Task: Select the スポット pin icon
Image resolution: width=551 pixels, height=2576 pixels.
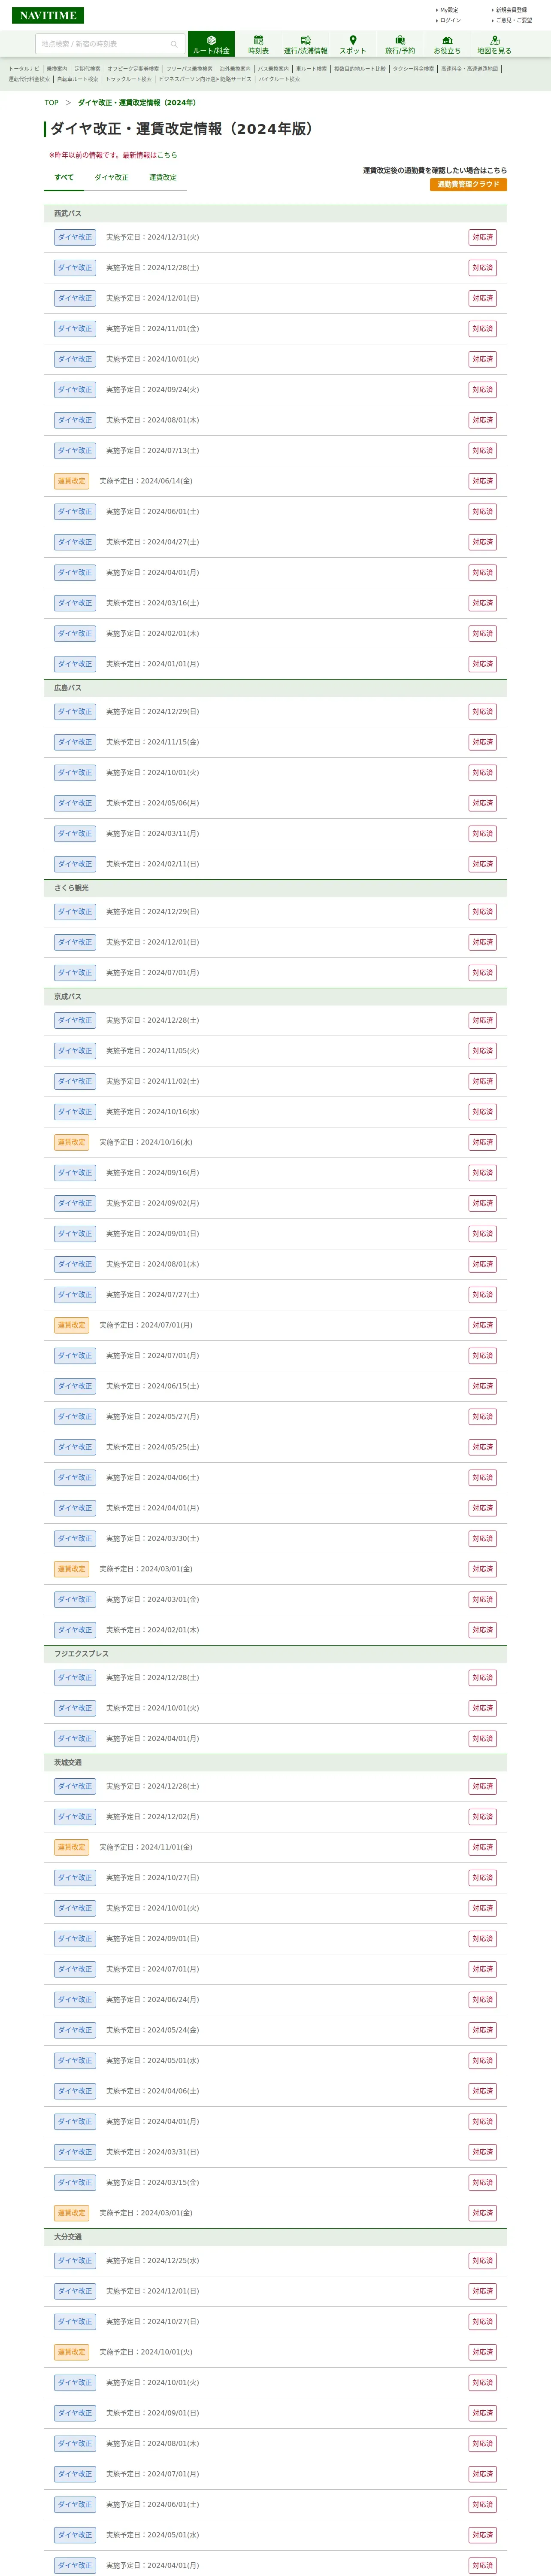Action: click(352, 44)
